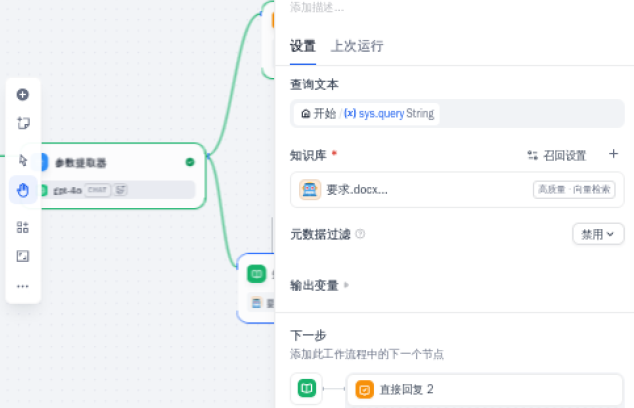Select the hand pan mode tool
The height and width of the screenshot is (408, 634).
coord(23,190)
